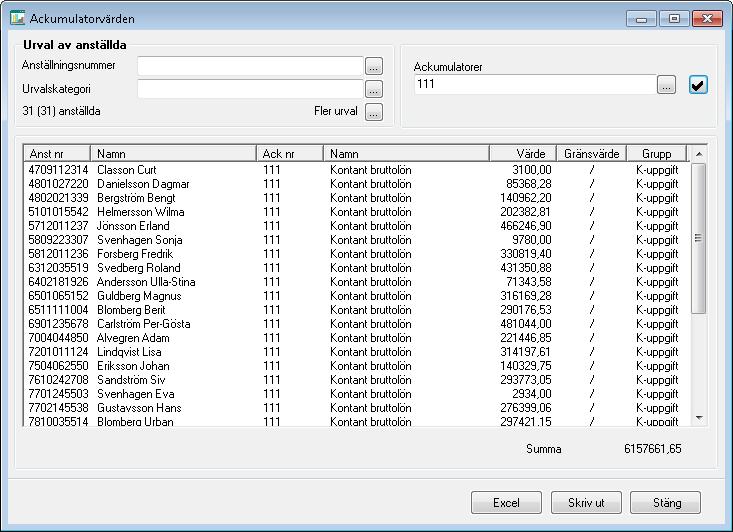
Task: Click the value 466246,90
Action: click(x=526, y=226)
